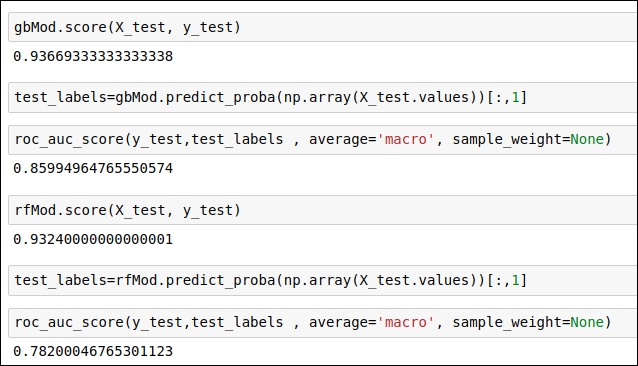Click the gbMod.score(X_test, y_test) code cell
Viewport: 638px width, 366px height.
(323, 27)
